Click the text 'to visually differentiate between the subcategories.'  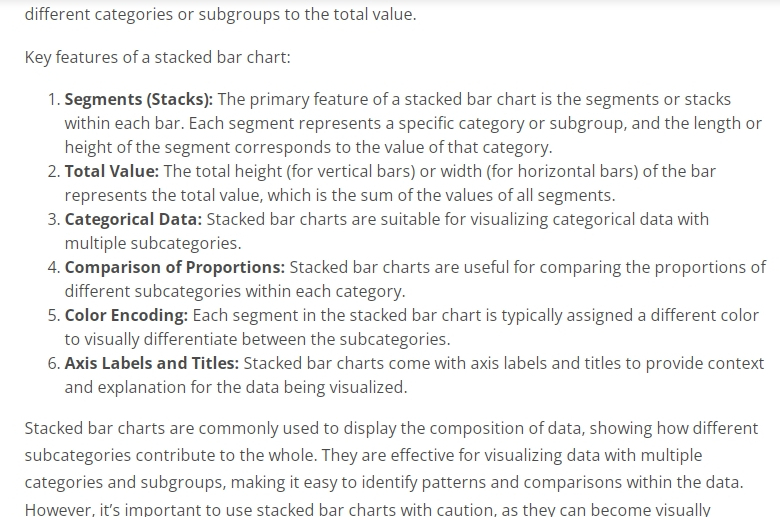coord(257,339)
